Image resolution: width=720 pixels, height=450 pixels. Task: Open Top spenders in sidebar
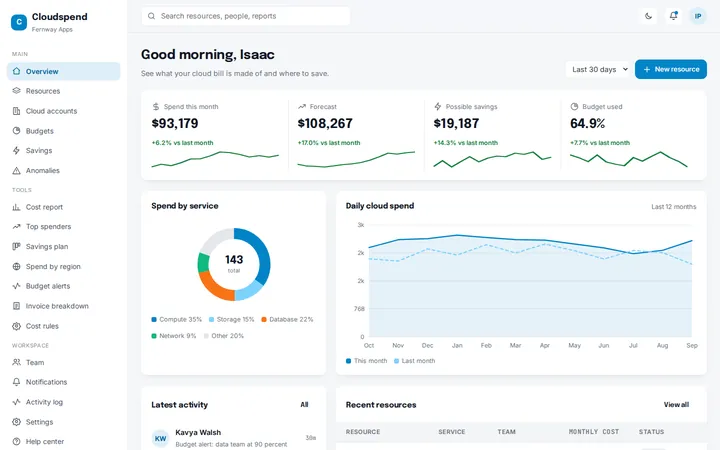tap(63, 226)
